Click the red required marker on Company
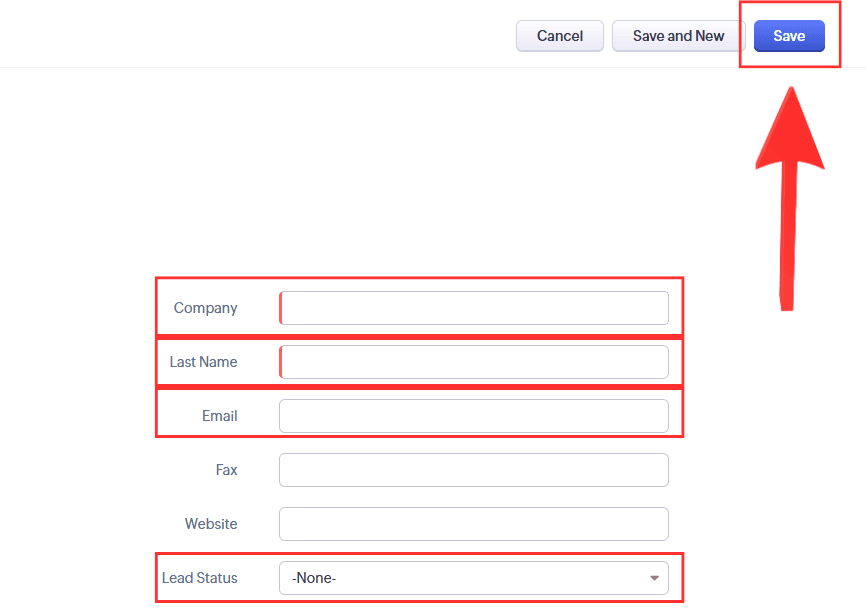The height and width of the screenshot is (611, 866). click(x=281, y=308)
